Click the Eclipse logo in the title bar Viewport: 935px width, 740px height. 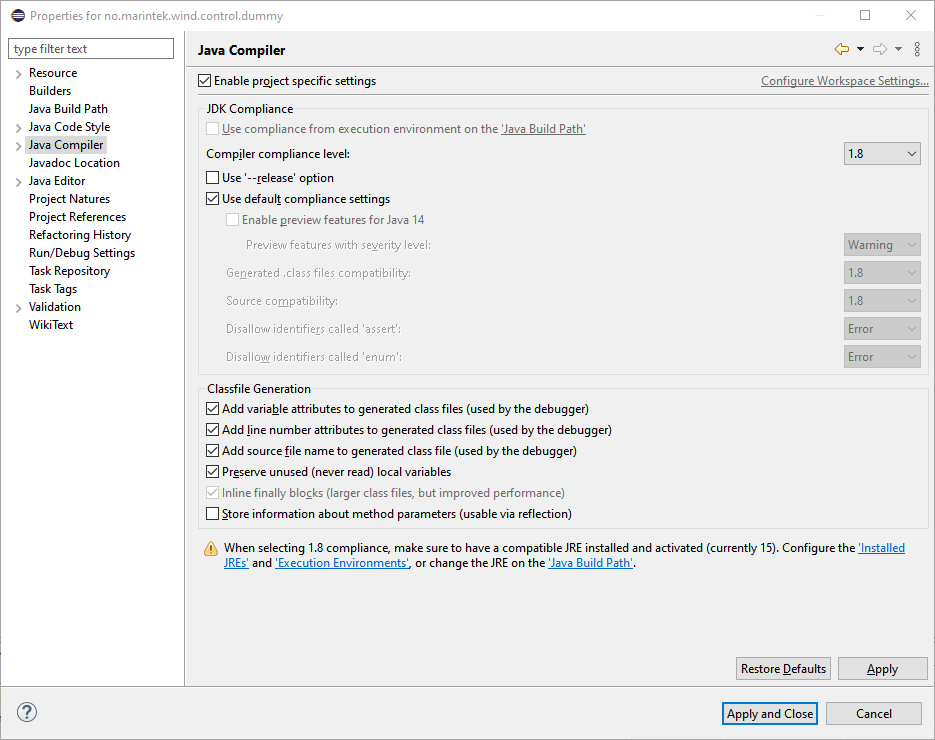(15, 15)
